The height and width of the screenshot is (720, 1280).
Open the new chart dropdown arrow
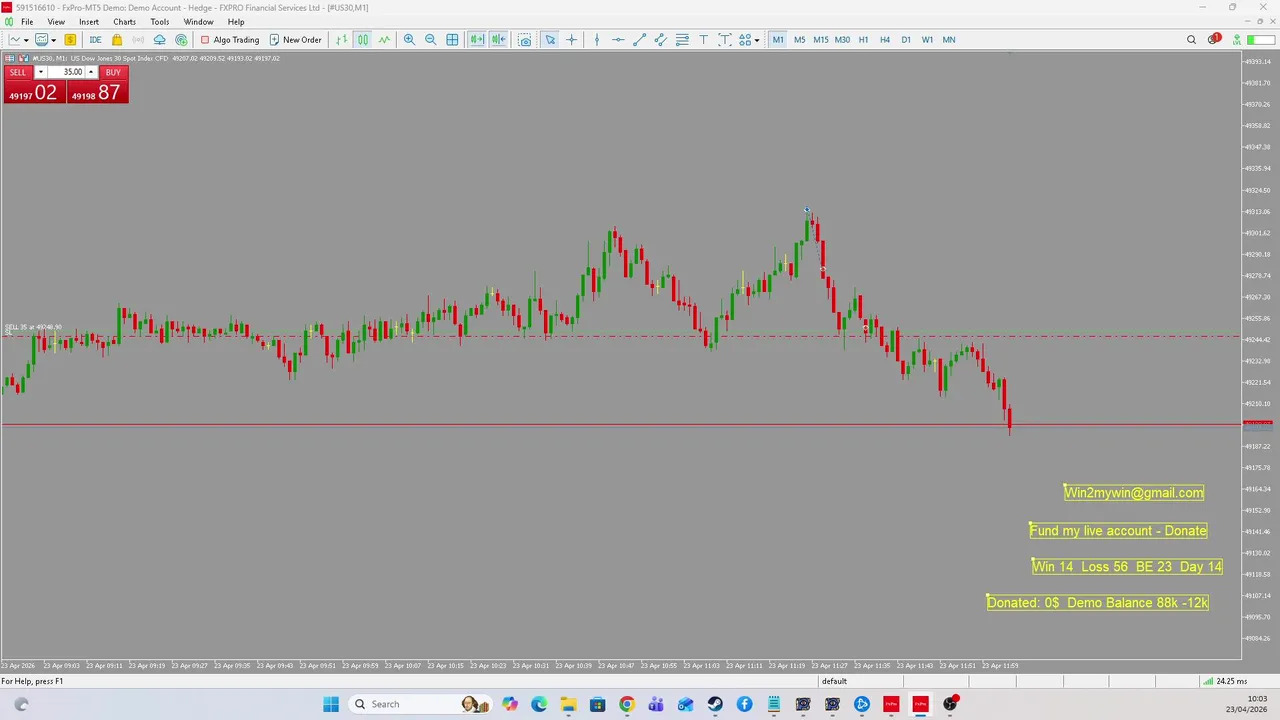click(26, 40)
